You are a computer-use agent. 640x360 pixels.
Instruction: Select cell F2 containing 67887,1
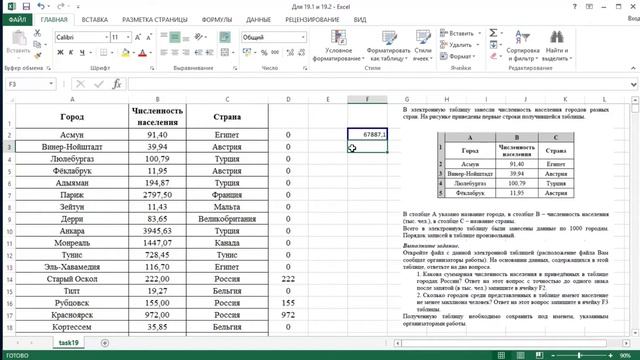[367, 134]
